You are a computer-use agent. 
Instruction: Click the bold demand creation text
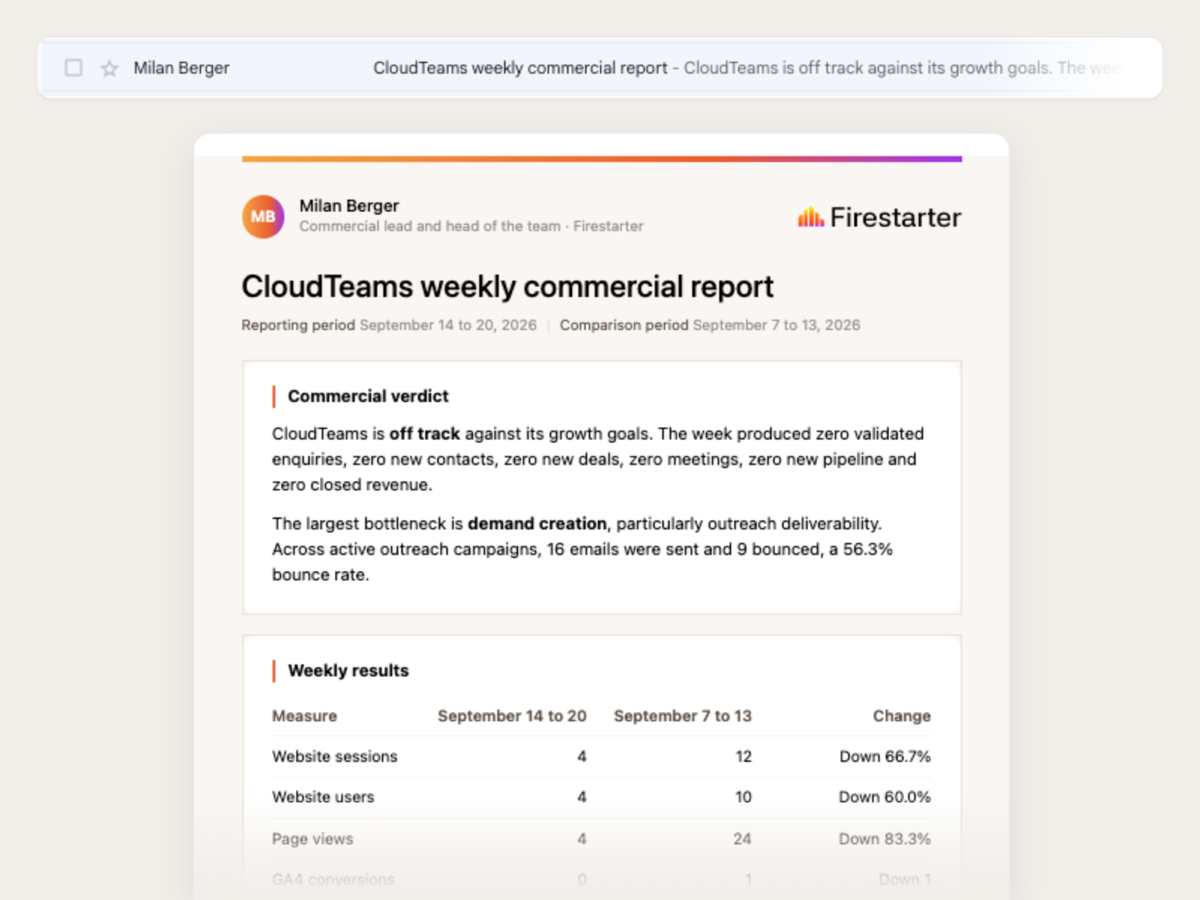pyautogui.click(x=537, y=523)
